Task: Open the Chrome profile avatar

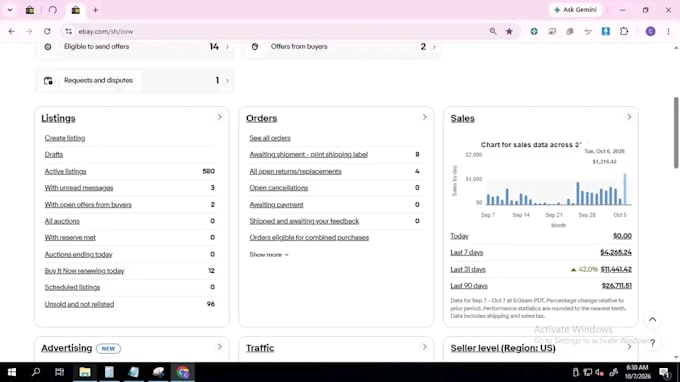Action: coord(651,31)
